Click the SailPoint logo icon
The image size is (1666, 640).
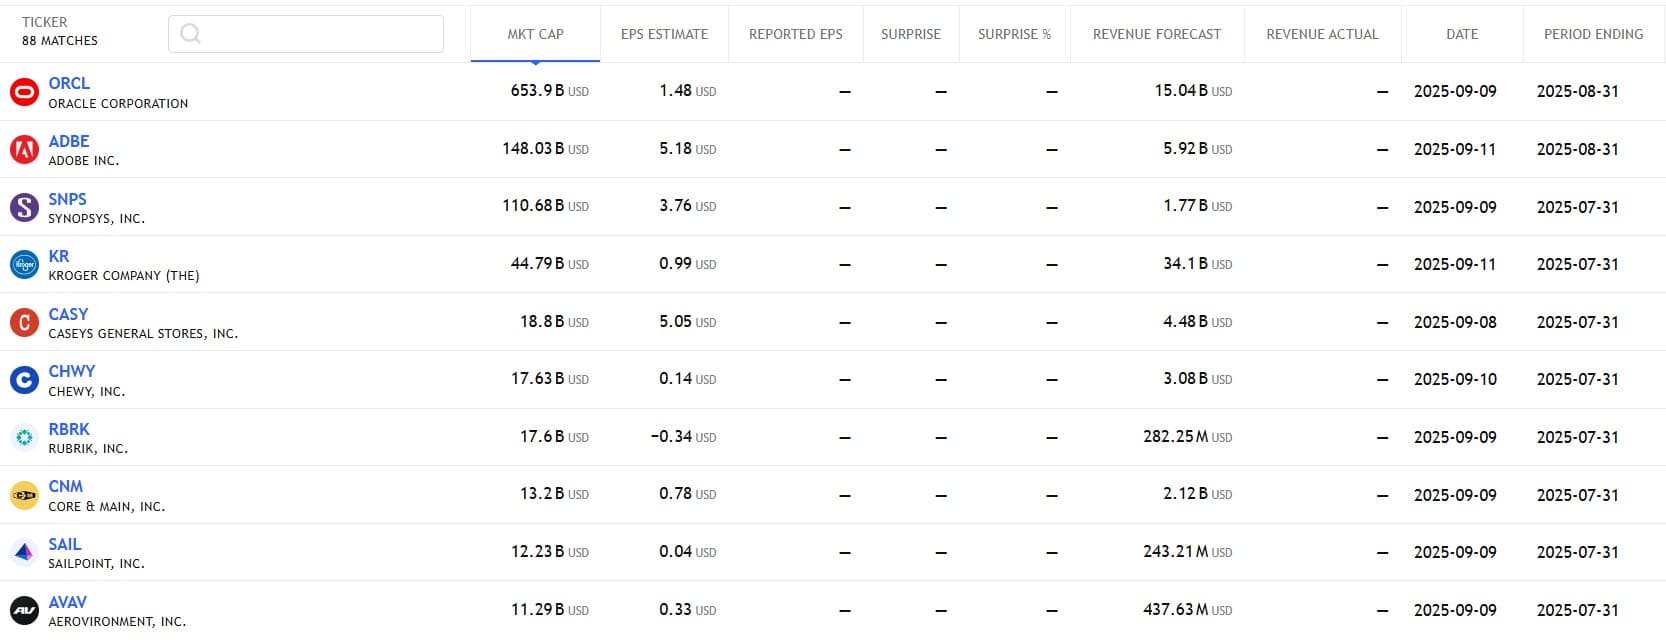[24, 552]
